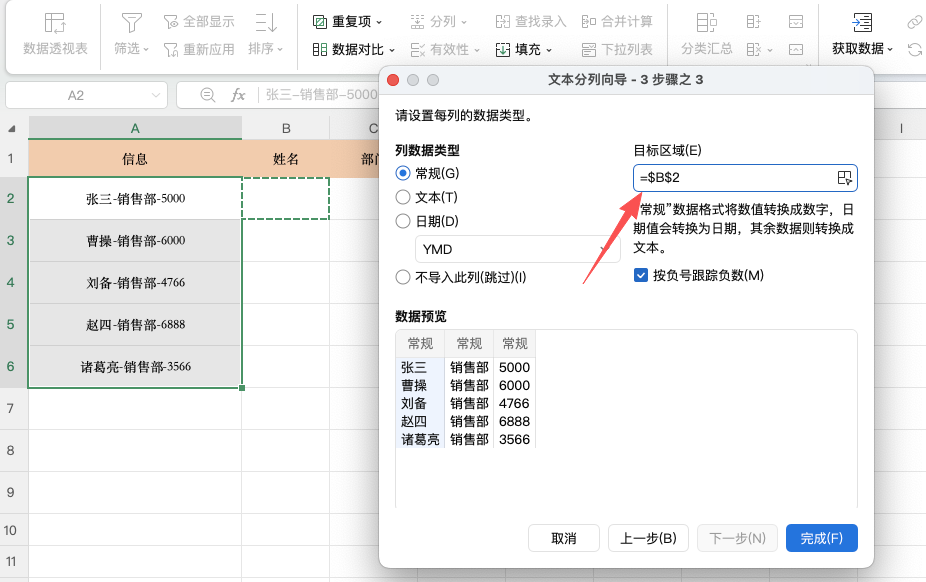Click the 筛选 filter icon
This screenshot has height=582, width=926.
[x=131, y=24]
